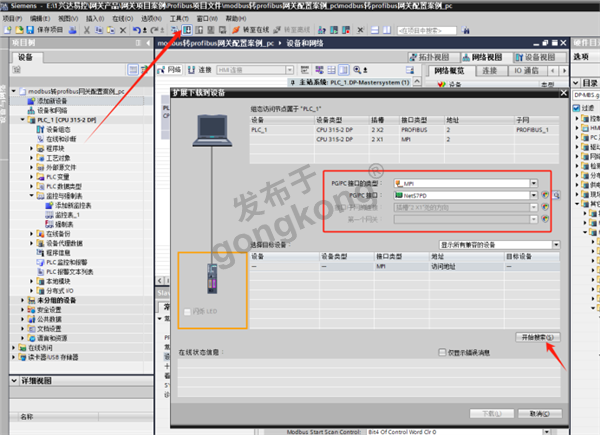Click the project search binoculars icon
The image size is (600, 435).
465,30
